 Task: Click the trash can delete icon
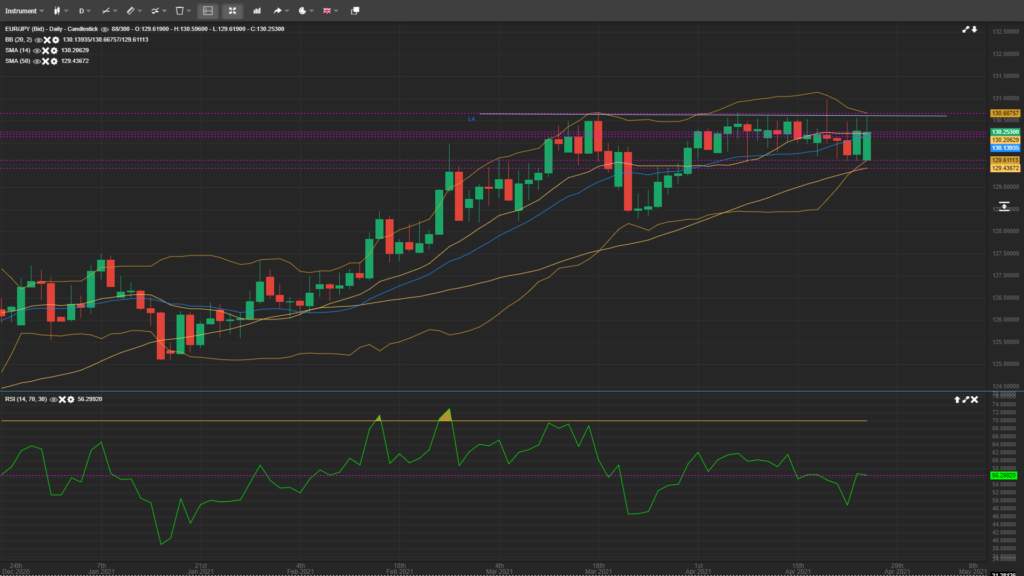180,10
